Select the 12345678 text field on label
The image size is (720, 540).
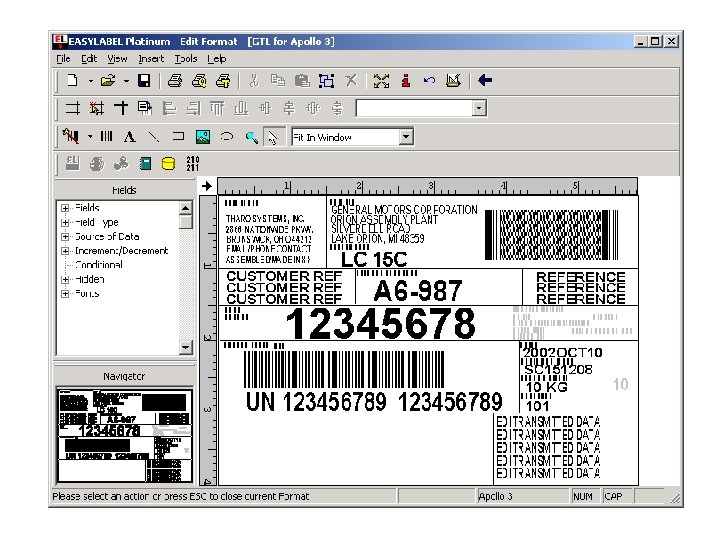pyautogui.click(x=381, y=323)
